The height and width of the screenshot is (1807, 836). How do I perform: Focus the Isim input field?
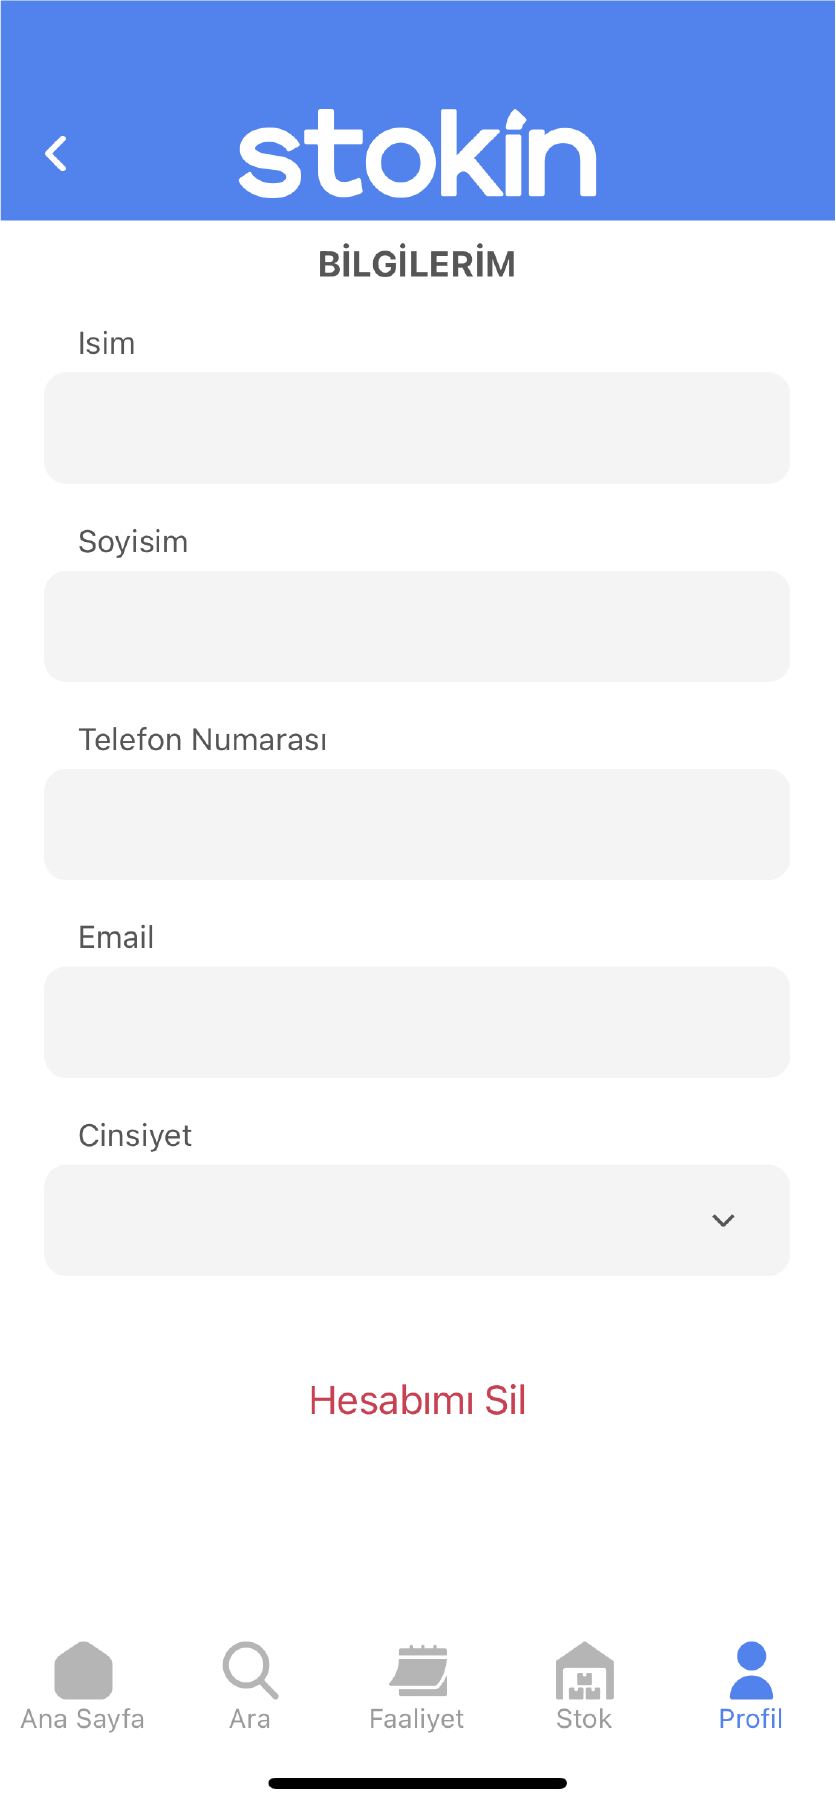coord(417,428)
